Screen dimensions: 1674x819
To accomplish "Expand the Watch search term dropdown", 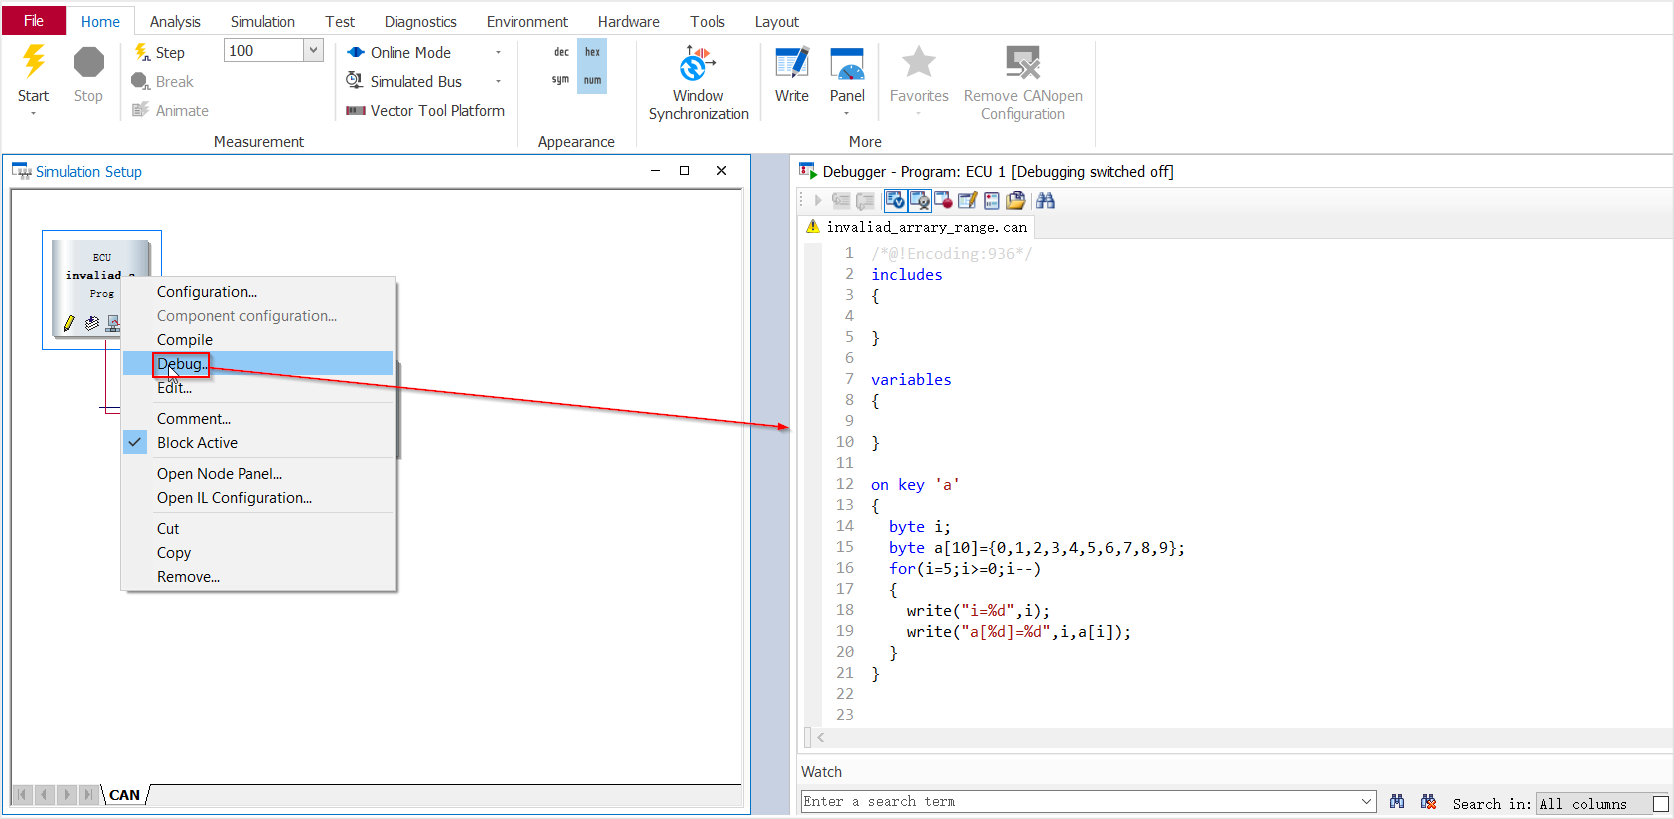I will [x=1367, y=802].
